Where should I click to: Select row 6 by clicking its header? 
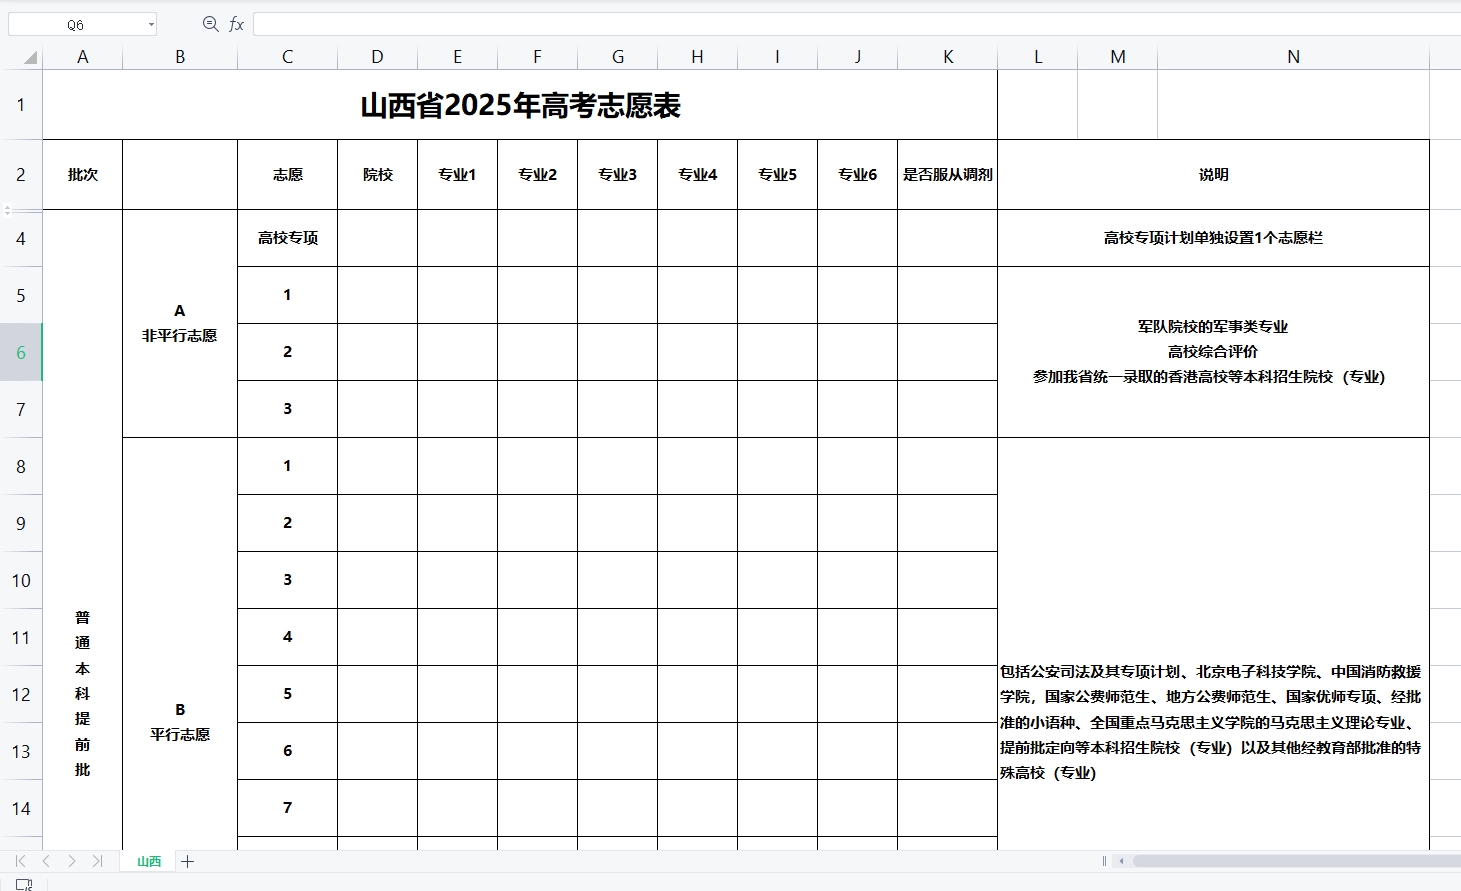pyautogui.click(x=21, y=352)
